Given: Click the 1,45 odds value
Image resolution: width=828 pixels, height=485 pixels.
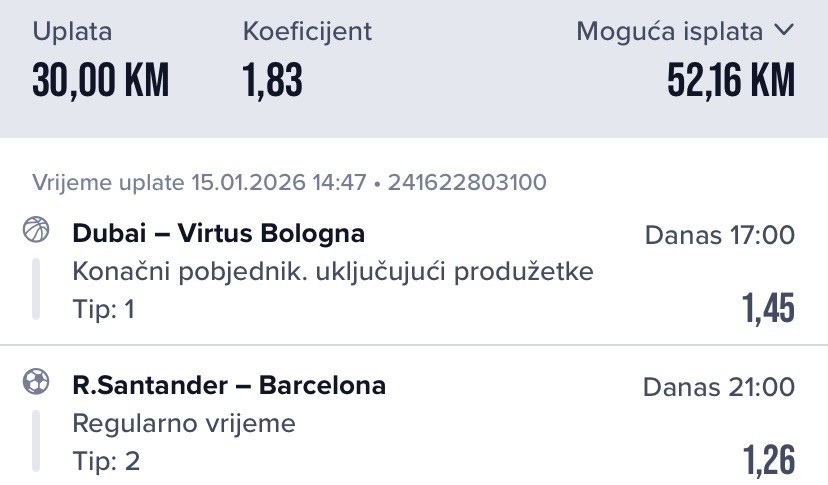Looking at the screenshot, I should [x=768, y=309].
